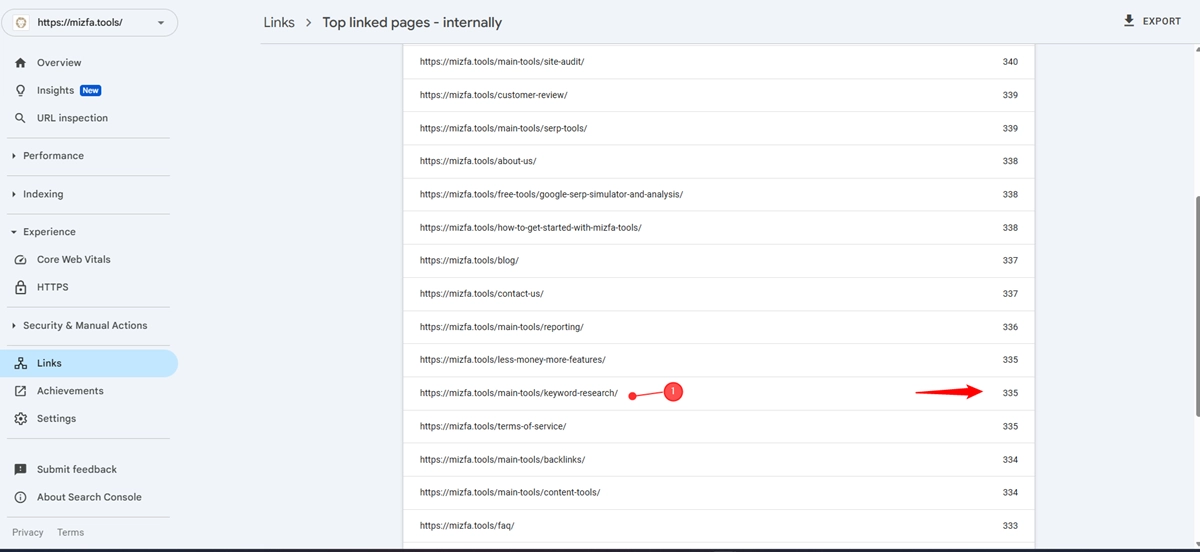Expand the Performance section

tap(53, 156)
